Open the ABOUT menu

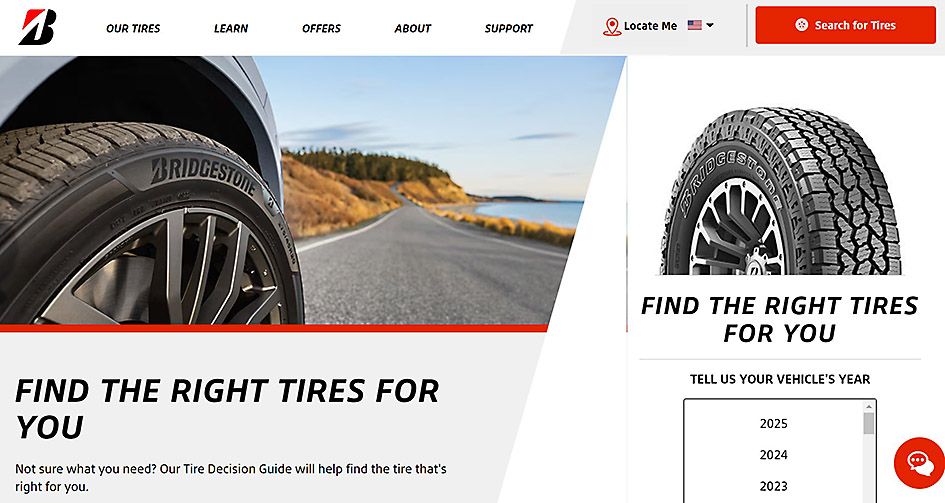[413, 28]
